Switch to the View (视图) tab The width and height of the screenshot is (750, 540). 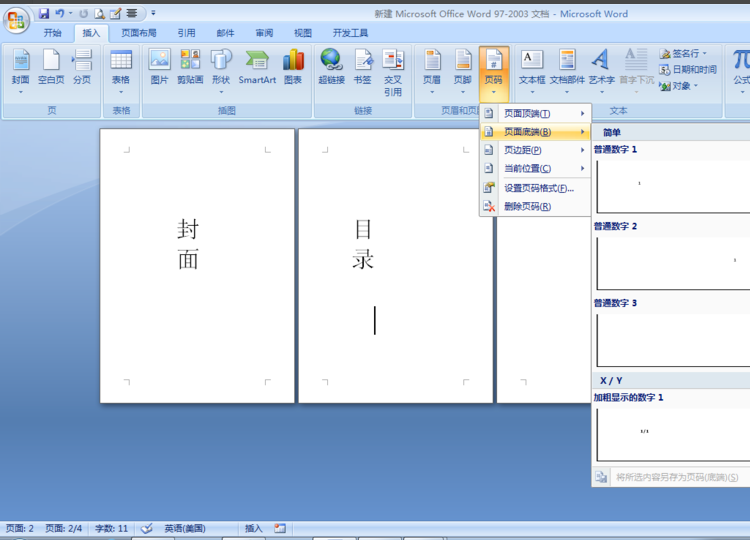(303, 33)
